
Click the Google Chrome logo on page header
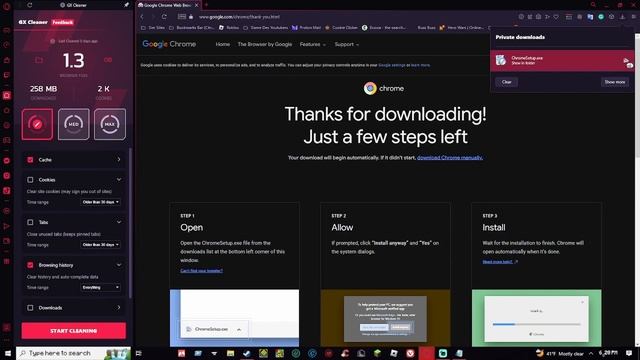click(x=169, y=44)
